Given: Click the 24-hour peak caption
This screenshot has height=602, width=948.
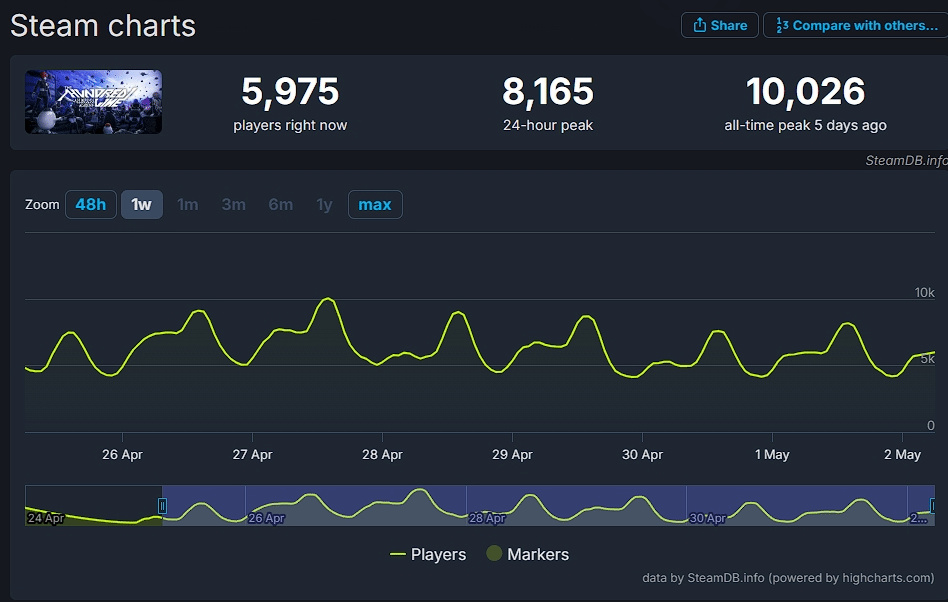Looking at the screenshot, I should pyautogui.click(x=548, y=125).
